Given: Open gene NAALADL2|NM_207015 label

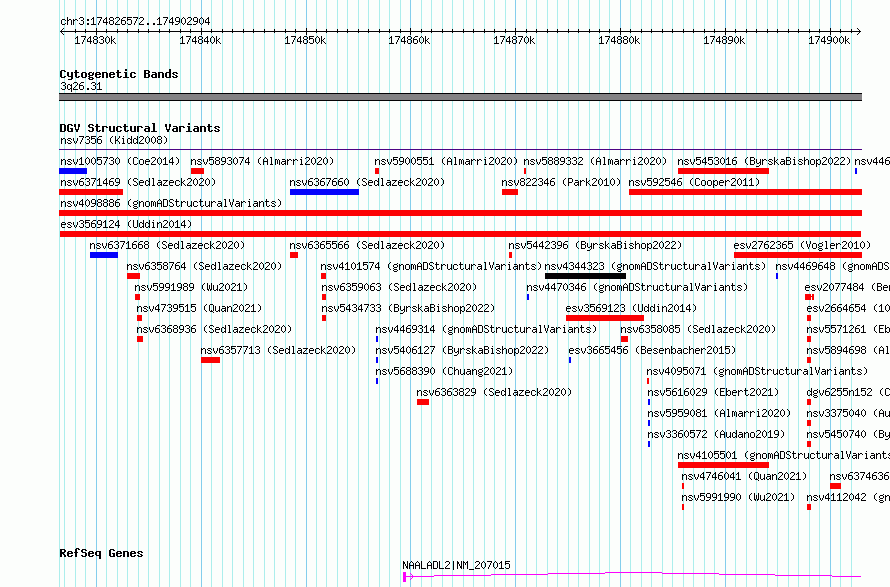Looking at the screenshot, I should 456,565.
